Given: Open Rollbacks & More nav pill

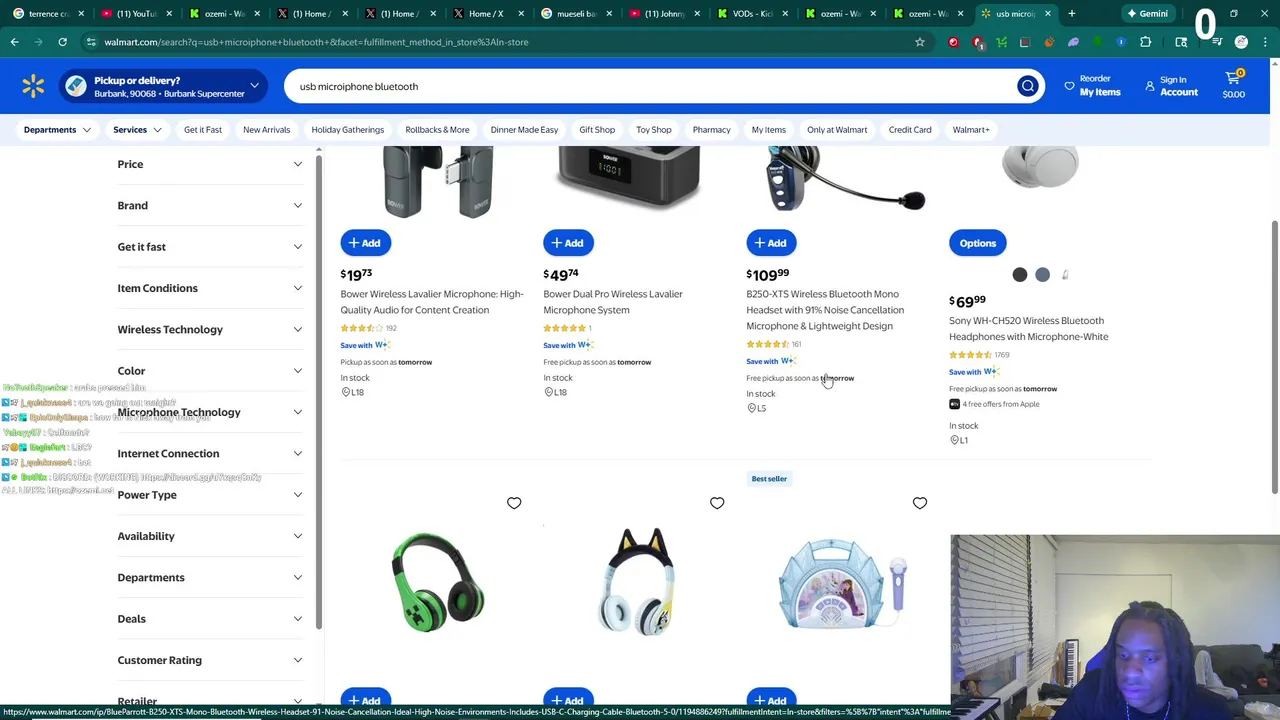Looking at the screenshot, I should pos(437,129).
